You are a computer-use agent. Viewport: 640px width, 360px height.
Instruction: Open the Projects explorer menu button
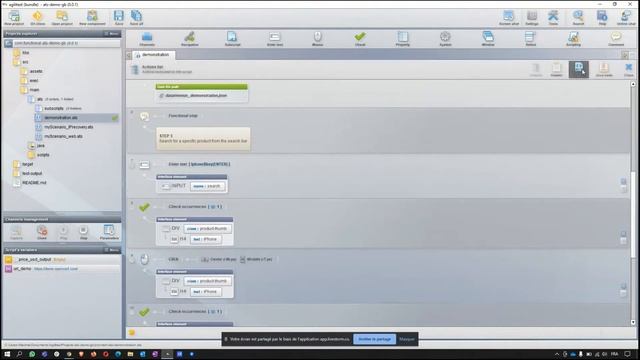point(111,33)
